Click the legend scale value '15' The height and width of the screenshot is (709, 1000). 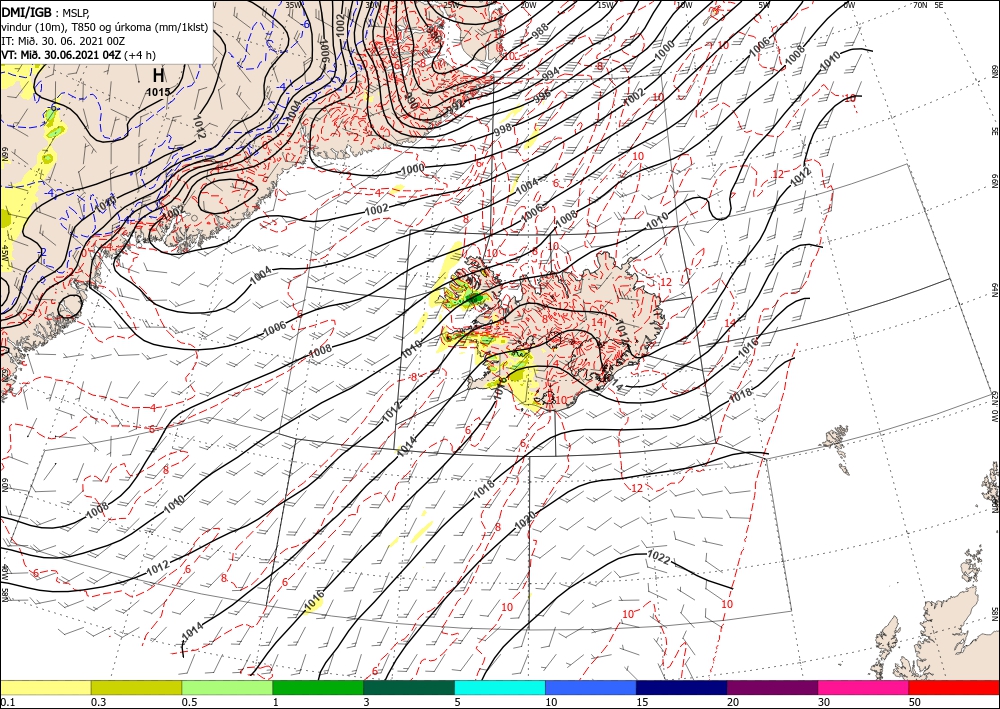[642, 702]
